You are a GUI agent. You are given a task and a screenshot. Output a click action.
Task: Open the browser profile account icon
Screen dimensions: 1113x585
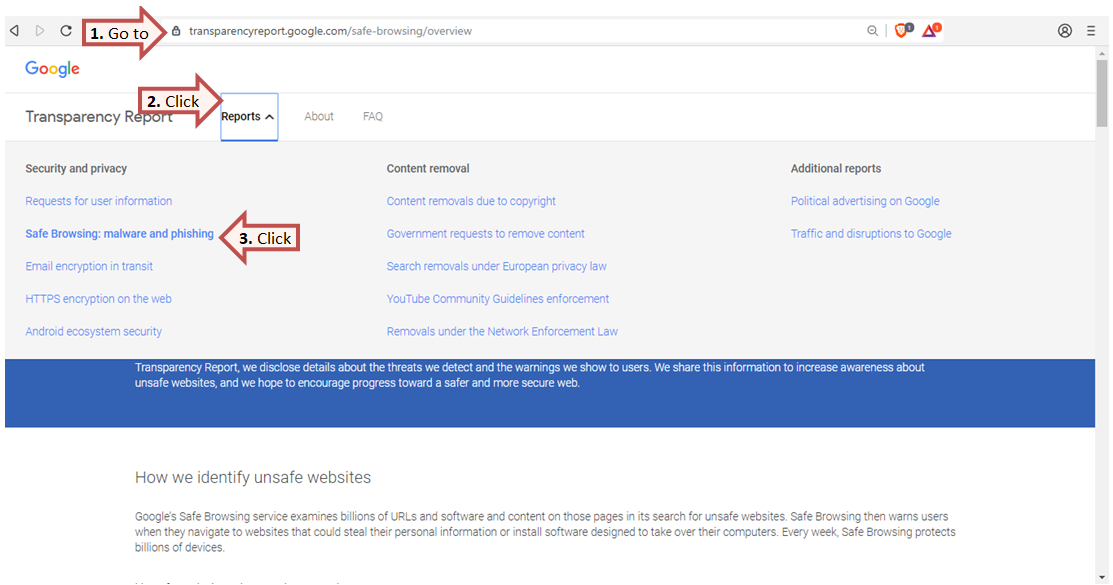tap(1065, 31)
